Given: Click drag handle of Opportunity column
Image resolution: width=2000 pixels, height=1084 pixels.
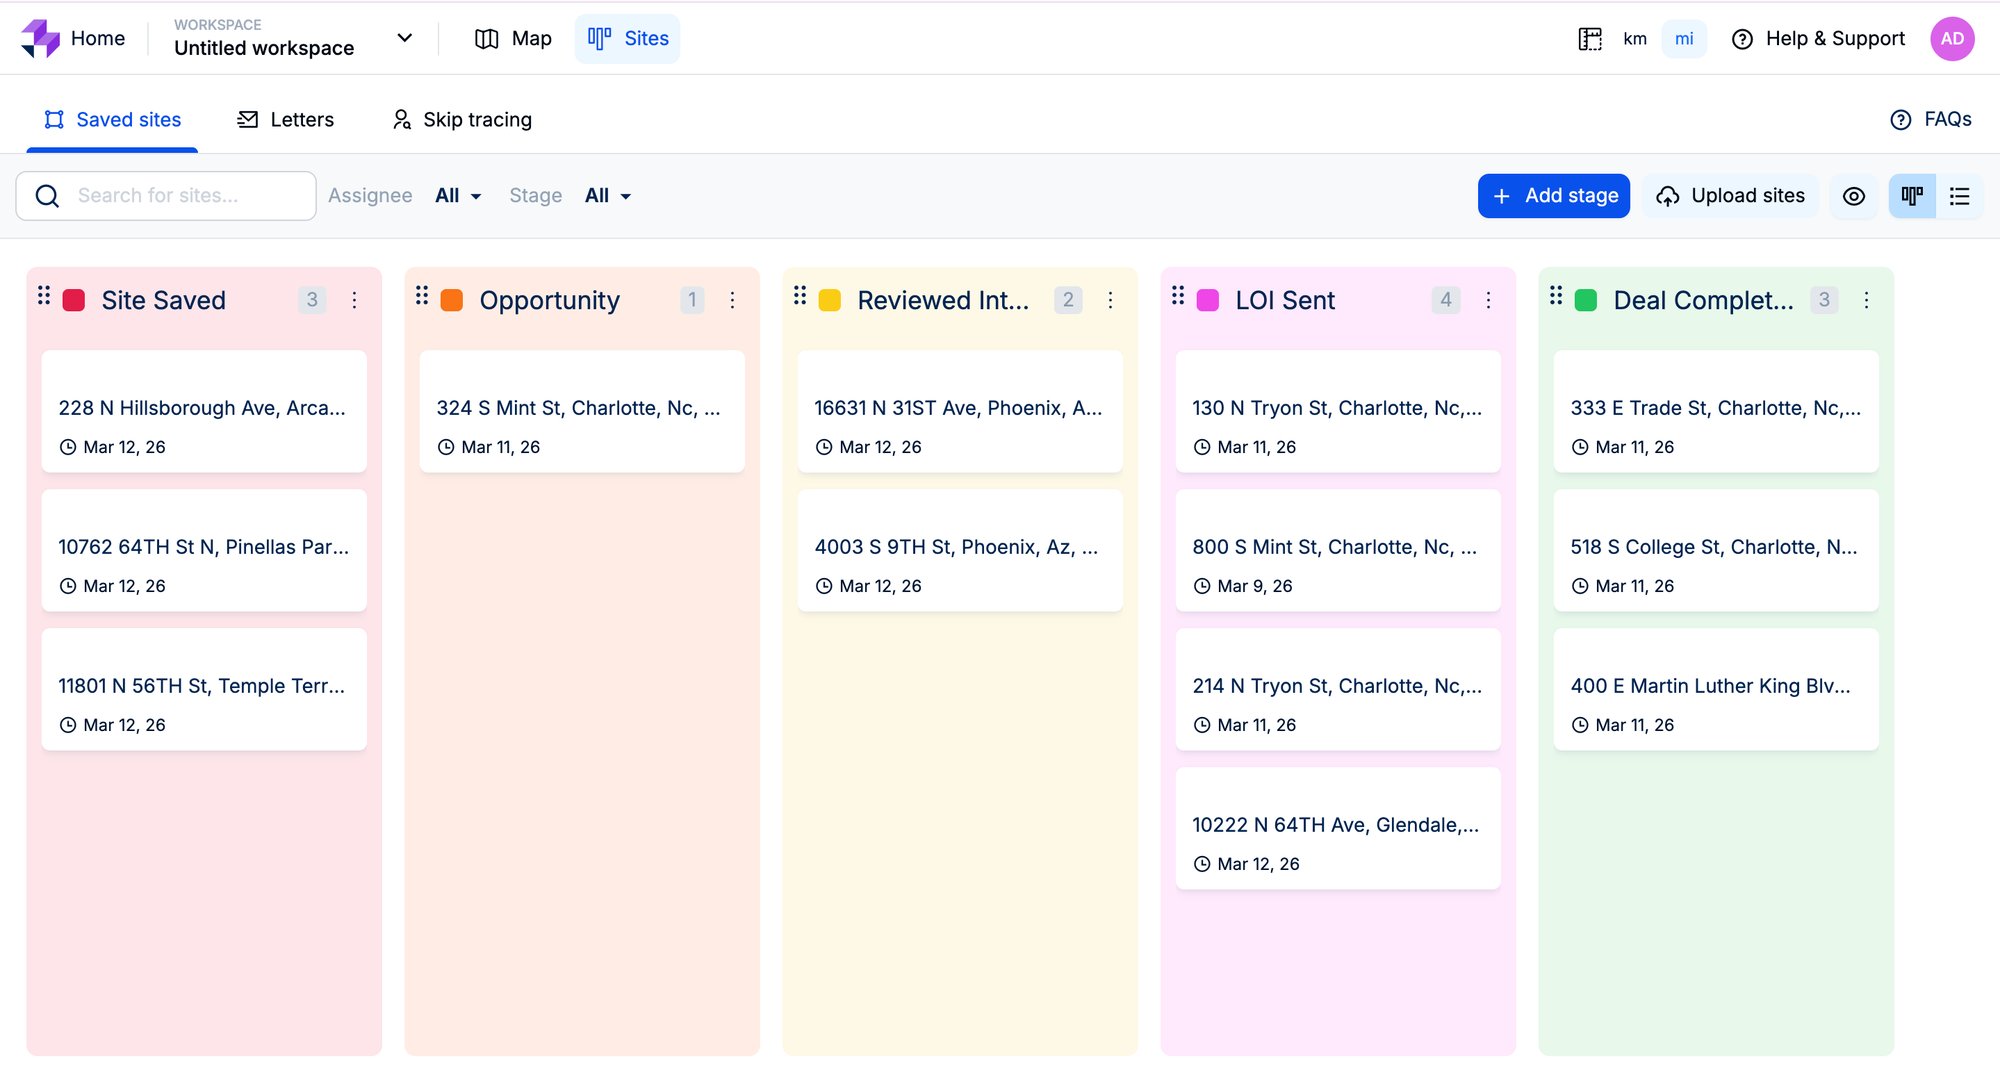Looking at the screenshot, I should click(422, 296).
